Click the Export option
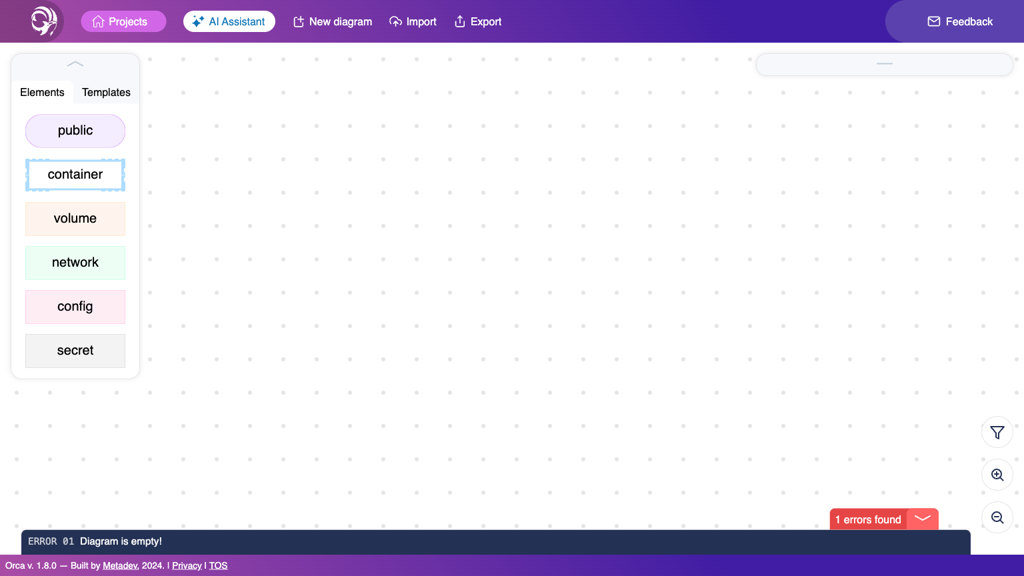 coord(478,21)
